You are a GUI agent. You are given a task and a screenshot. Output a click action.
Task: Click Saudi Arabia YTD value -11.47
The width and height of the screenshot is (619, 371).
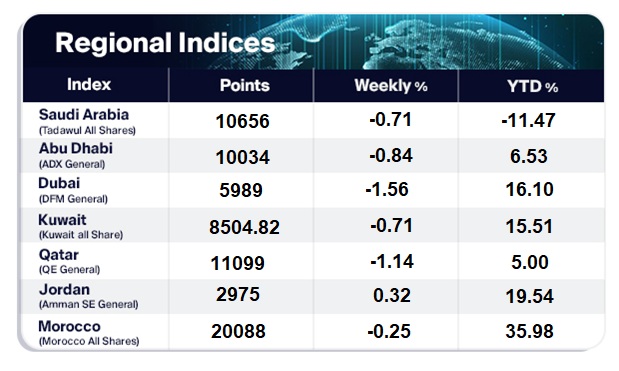pyautogui.click(x=529, y=120)
